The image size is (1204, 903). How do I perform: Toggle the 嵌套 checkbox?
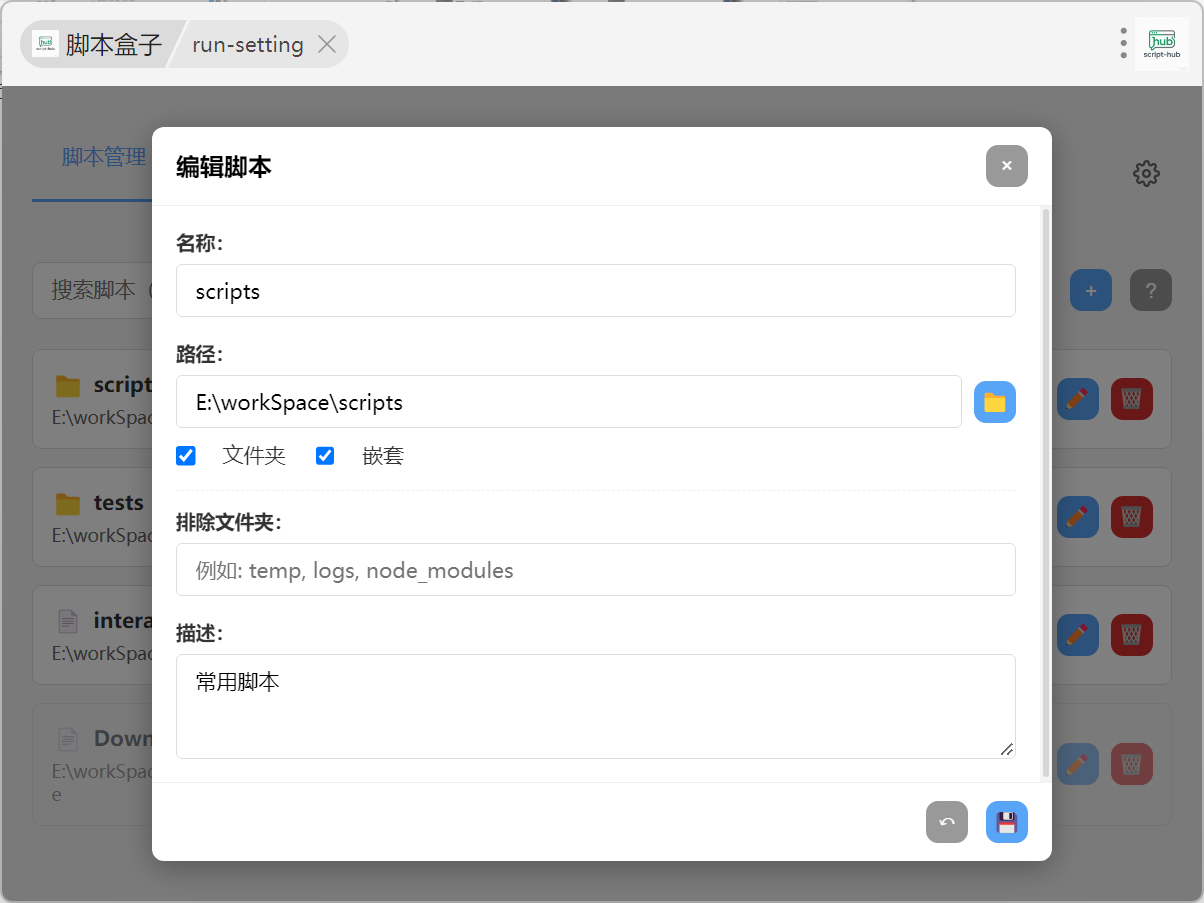(325, 456)
